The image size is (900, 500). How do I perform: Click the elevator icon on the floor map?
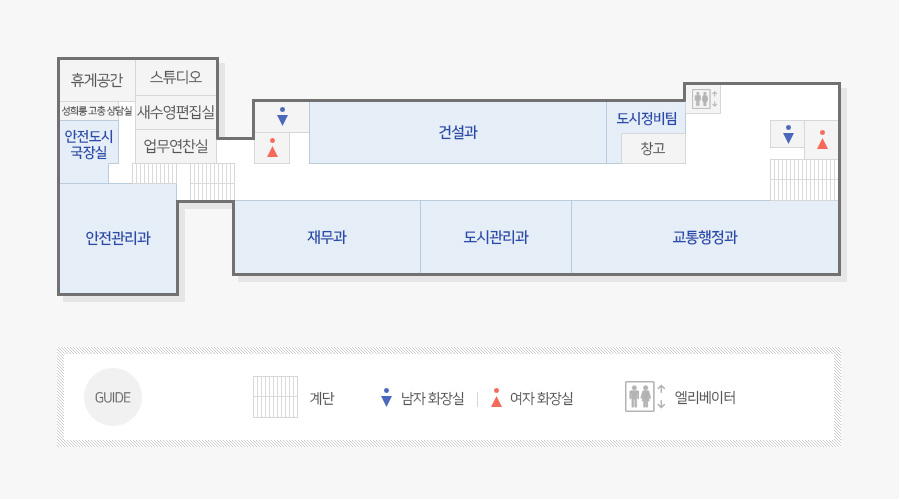[705, 99]
